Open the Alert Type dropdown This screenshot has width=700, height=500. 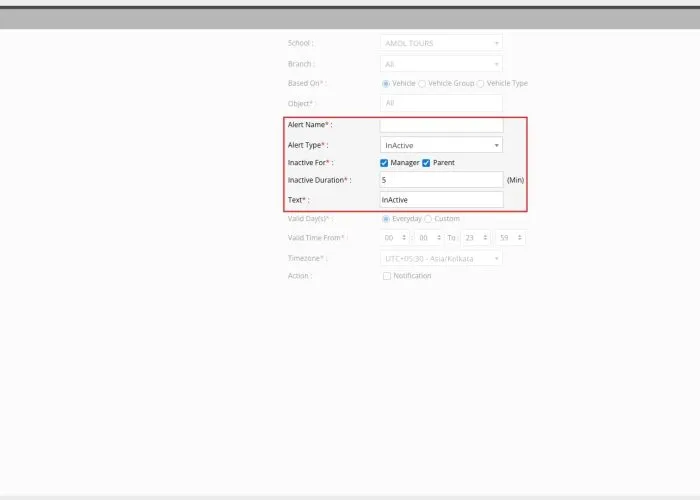coord(441,145)
